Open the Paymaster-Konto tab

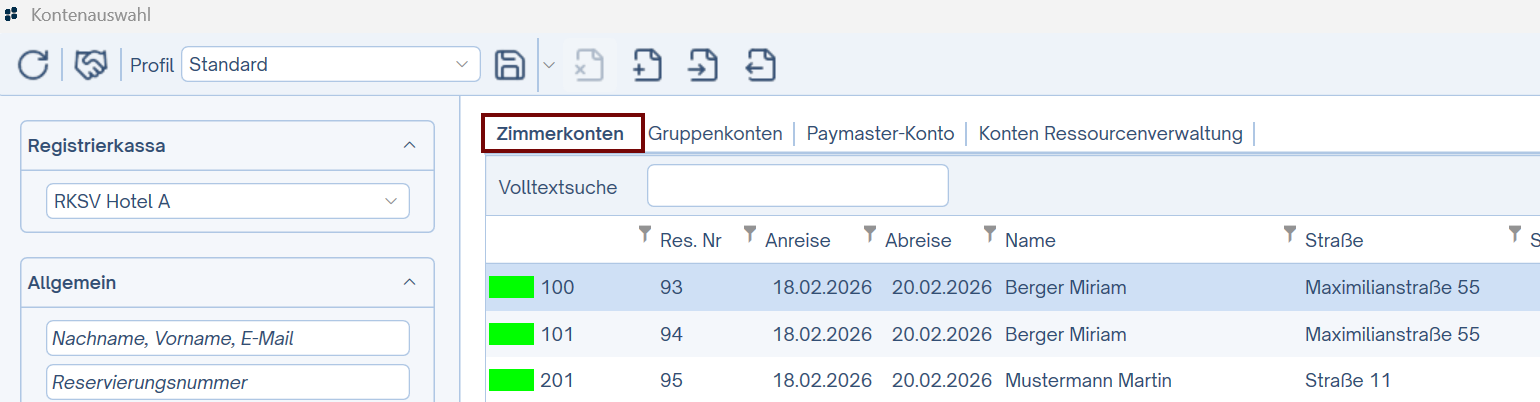pyautogui.click(x=880, y=134)
